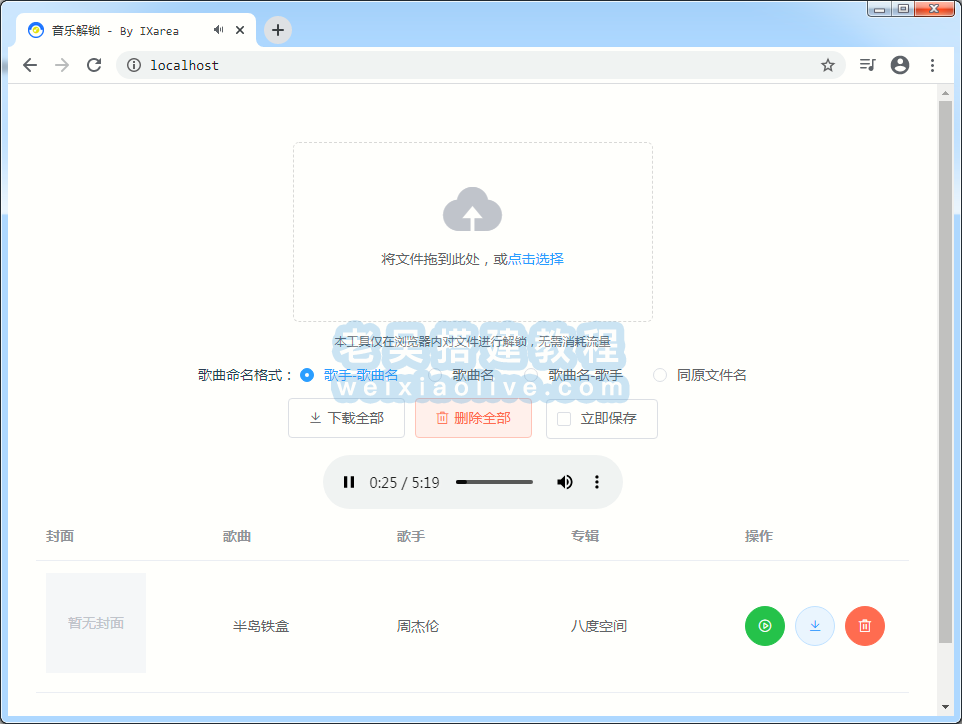Screen dimensions: 962x724
Task: Click the 暂无封面 cover placeholder
Action: click(x=96, y=623)
